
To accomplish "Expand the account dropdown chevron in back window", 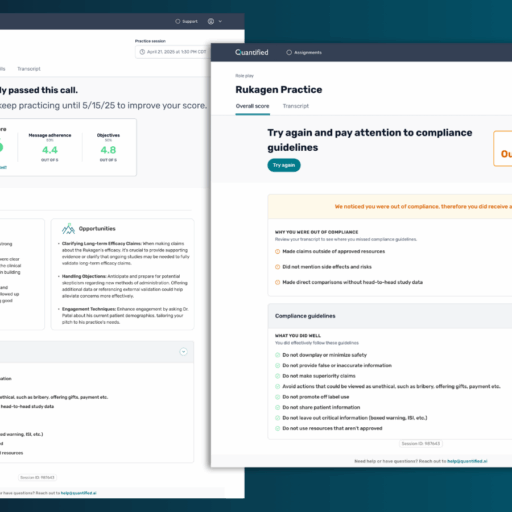I will point(220,21).
